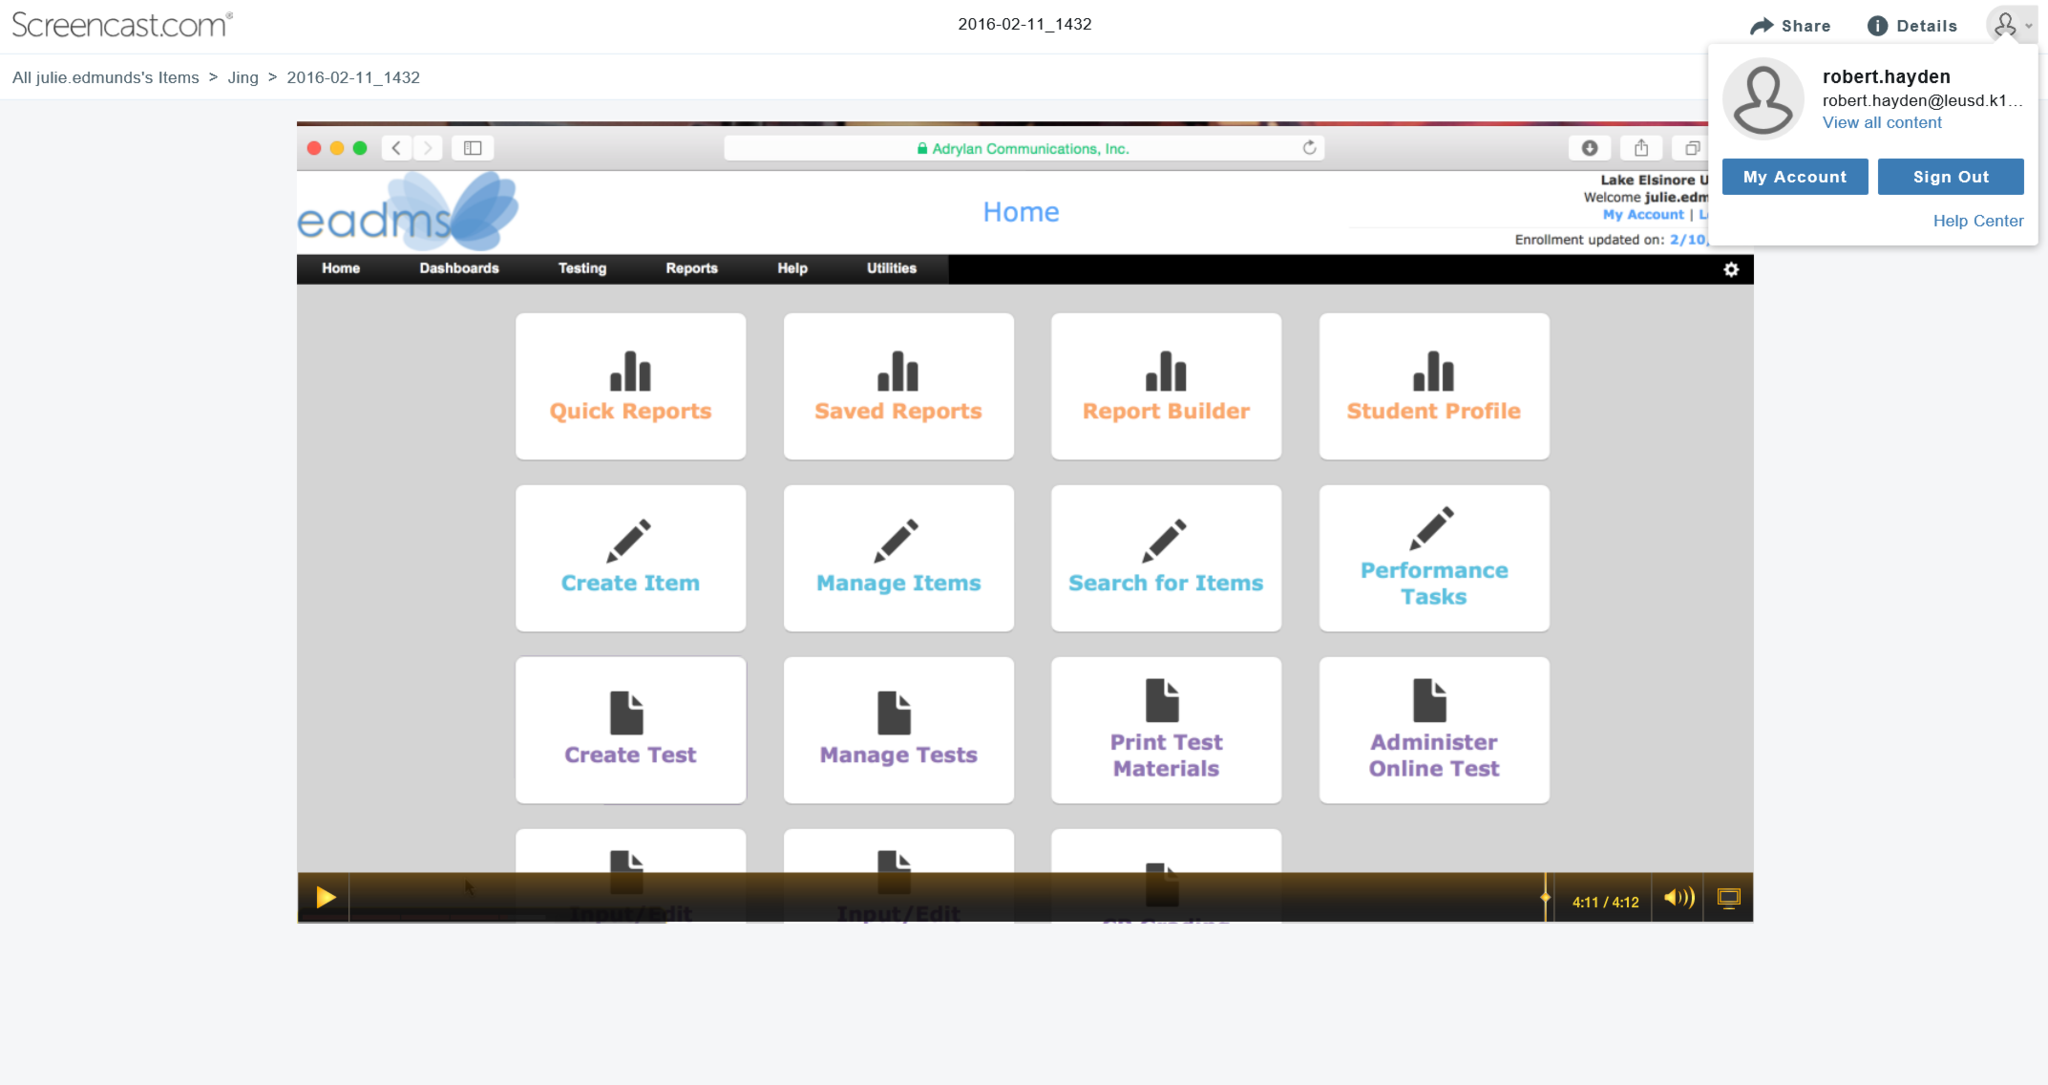
Task: Open the Details info icon
Action: click(1877, 26)
